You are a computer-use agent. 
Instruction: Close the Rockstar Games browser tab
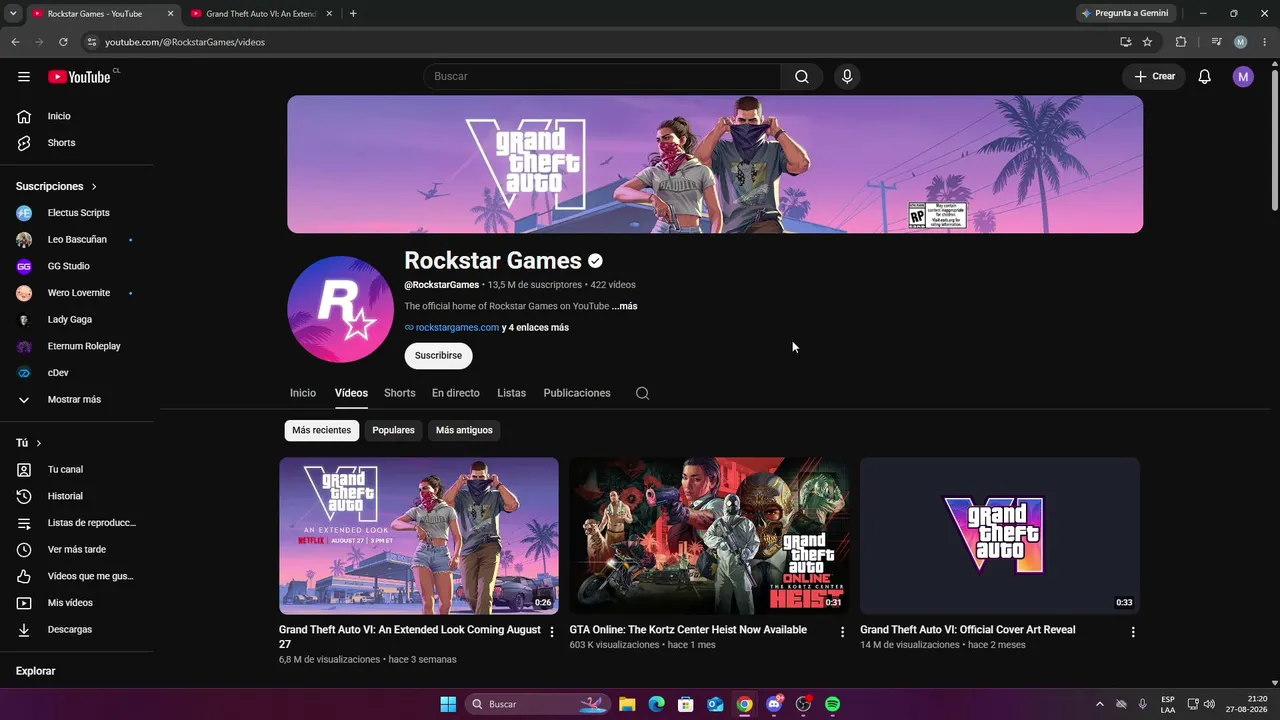(x=170, y=14)
